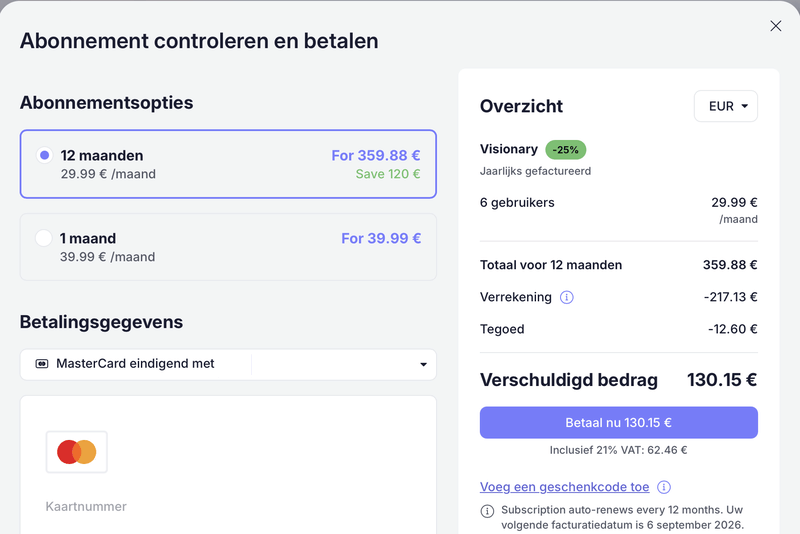
Task: Click the info icon next to Verrekening
Action: click(567, 297)
